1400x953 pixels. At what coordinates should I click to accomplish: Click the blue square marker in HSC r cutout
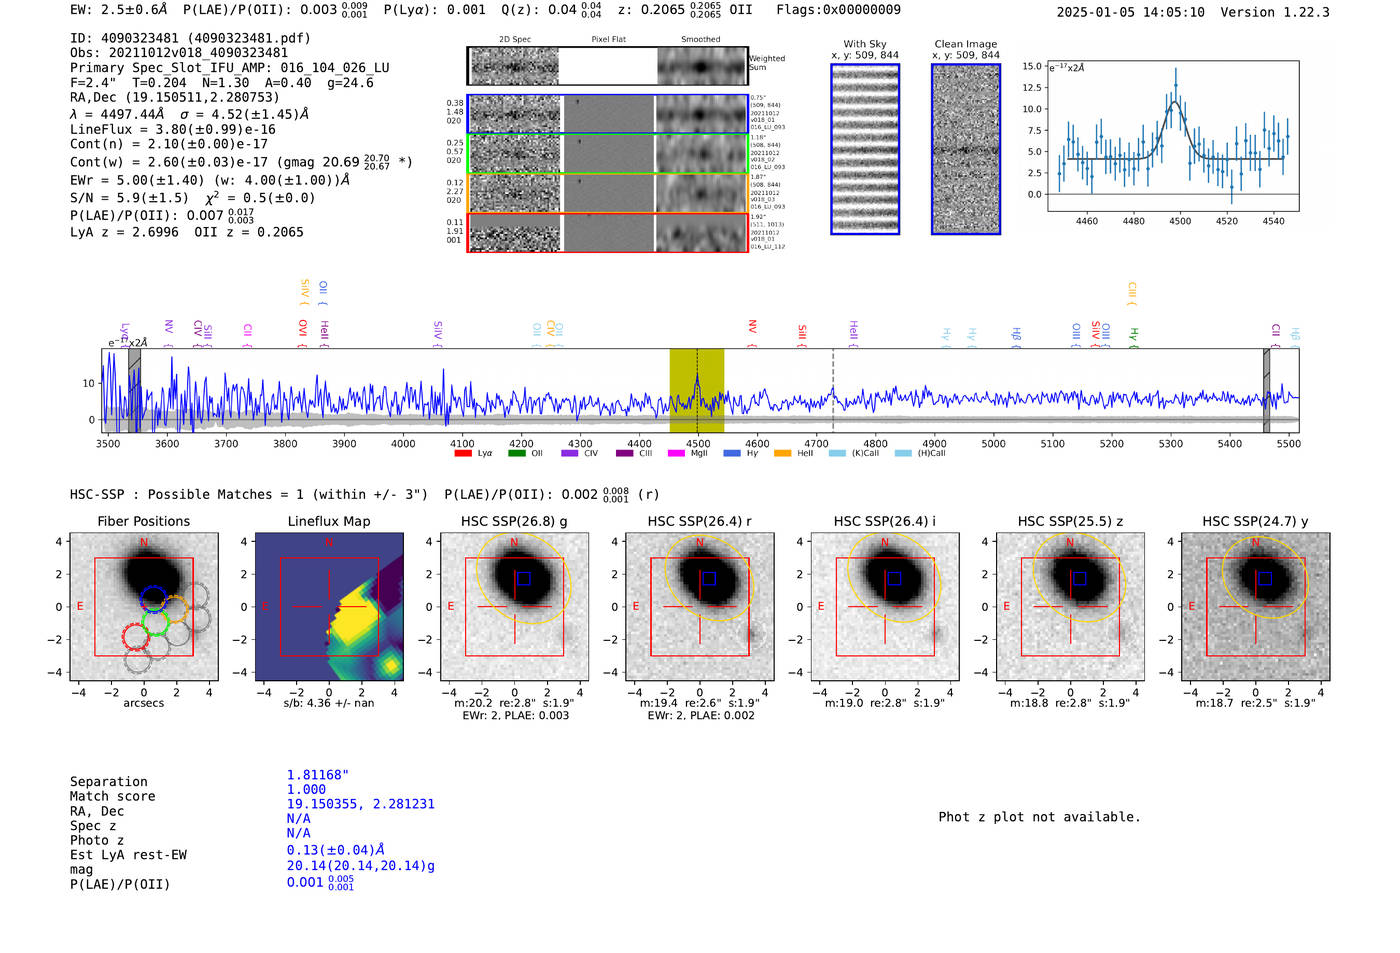tap(709, 579)
